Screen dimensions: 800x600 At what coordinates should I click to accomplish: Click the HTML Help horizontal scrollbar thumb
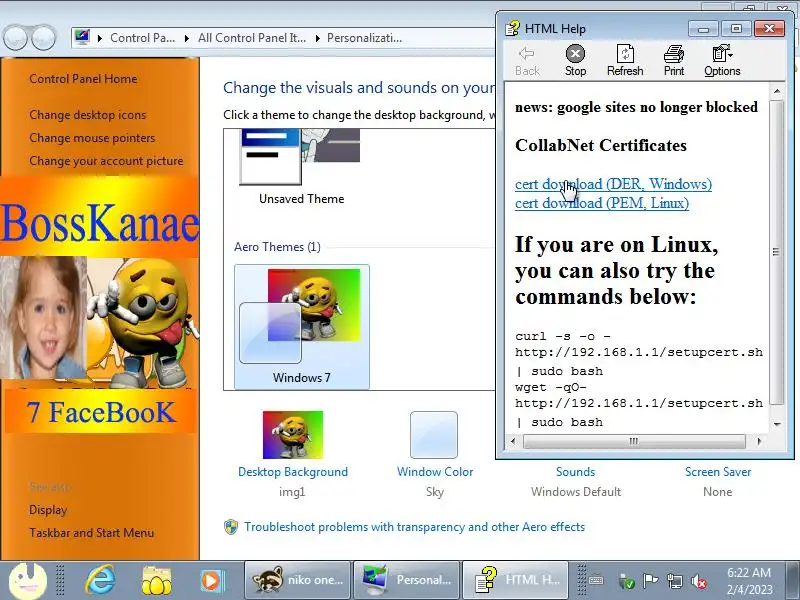click(634, 441)
